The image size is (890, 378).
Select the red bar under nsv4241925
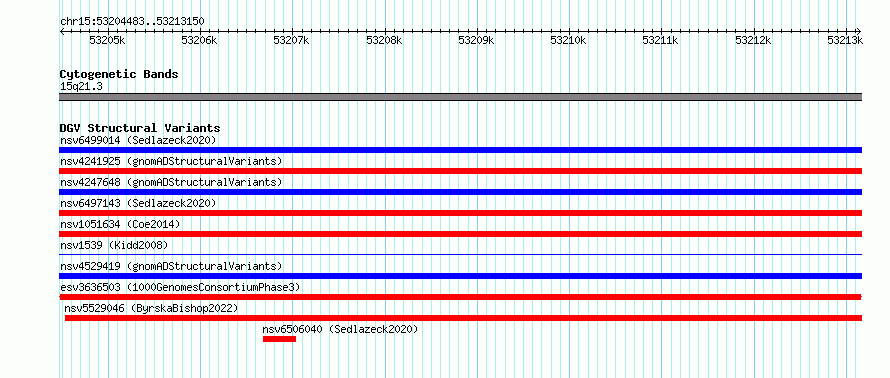pos(460,171)
